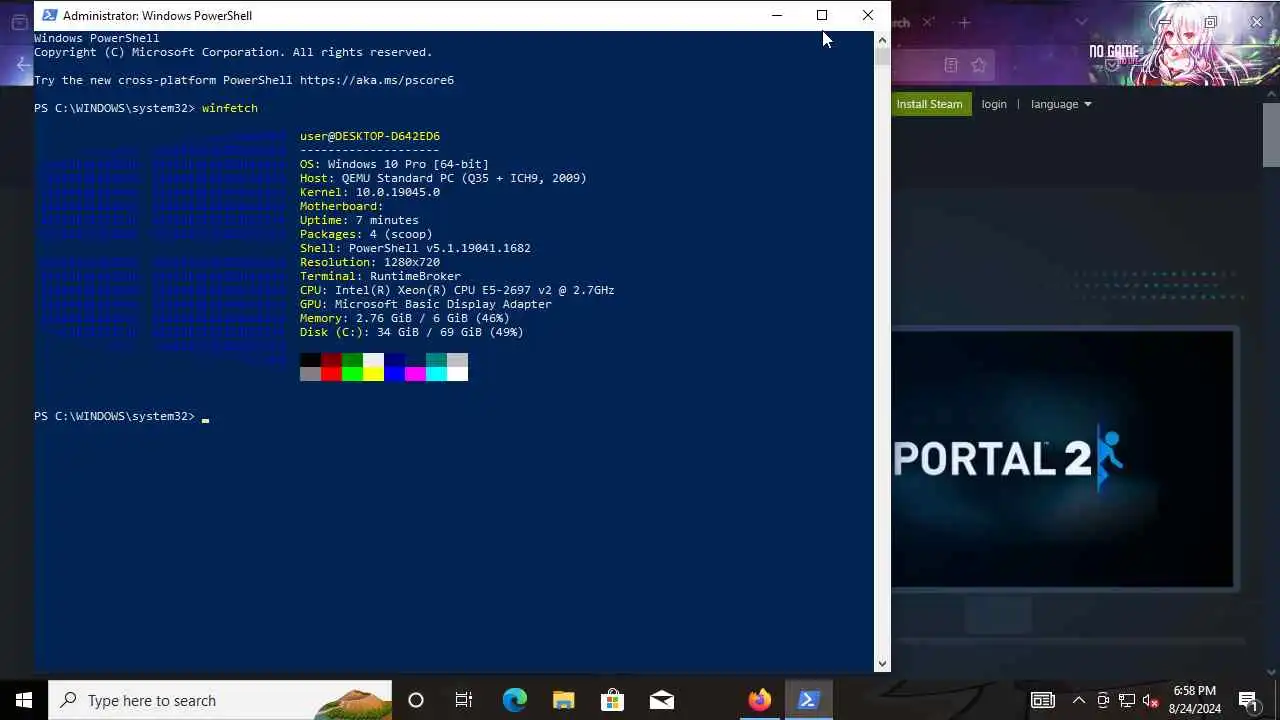Close the current Firefox tab
Viewport: 1280px width, 720px height.
click(x=927, y=22)
